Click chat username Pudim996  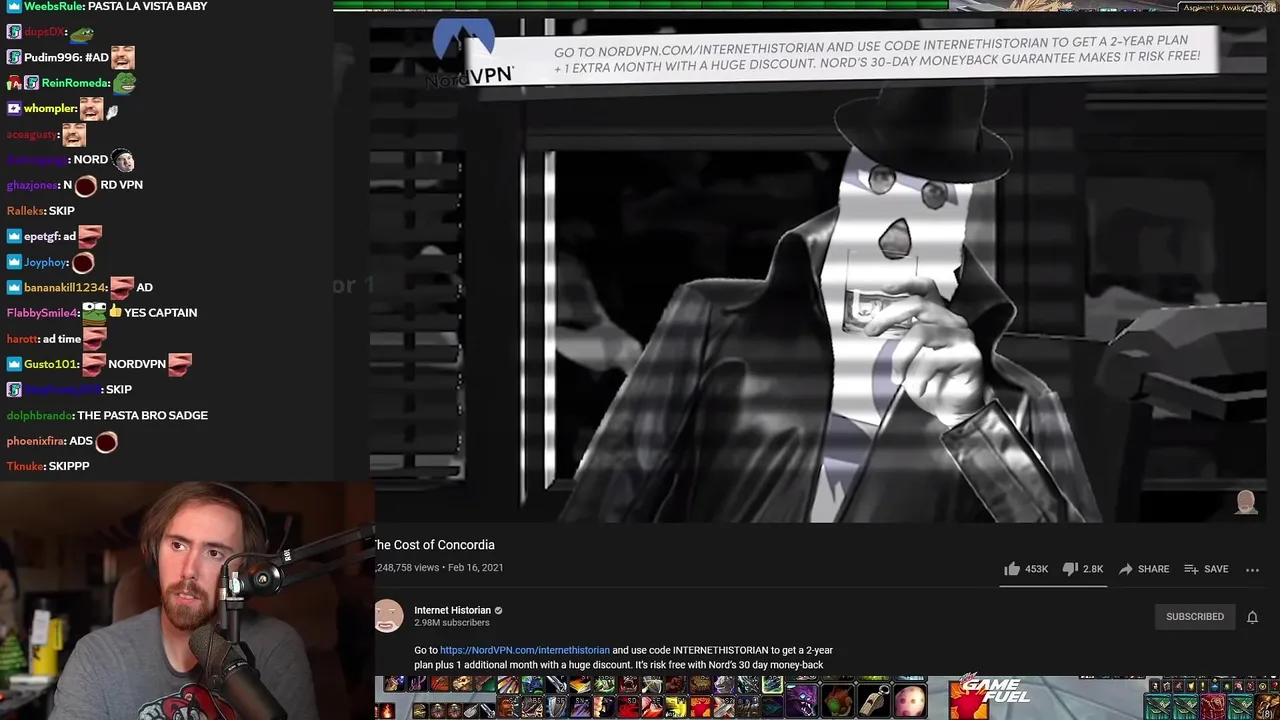(52, 57)
